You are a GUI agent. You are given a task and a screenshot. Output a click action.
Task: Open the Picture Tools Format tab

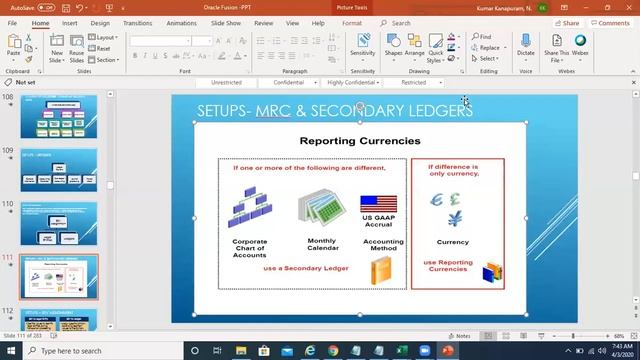click(352, 23)
